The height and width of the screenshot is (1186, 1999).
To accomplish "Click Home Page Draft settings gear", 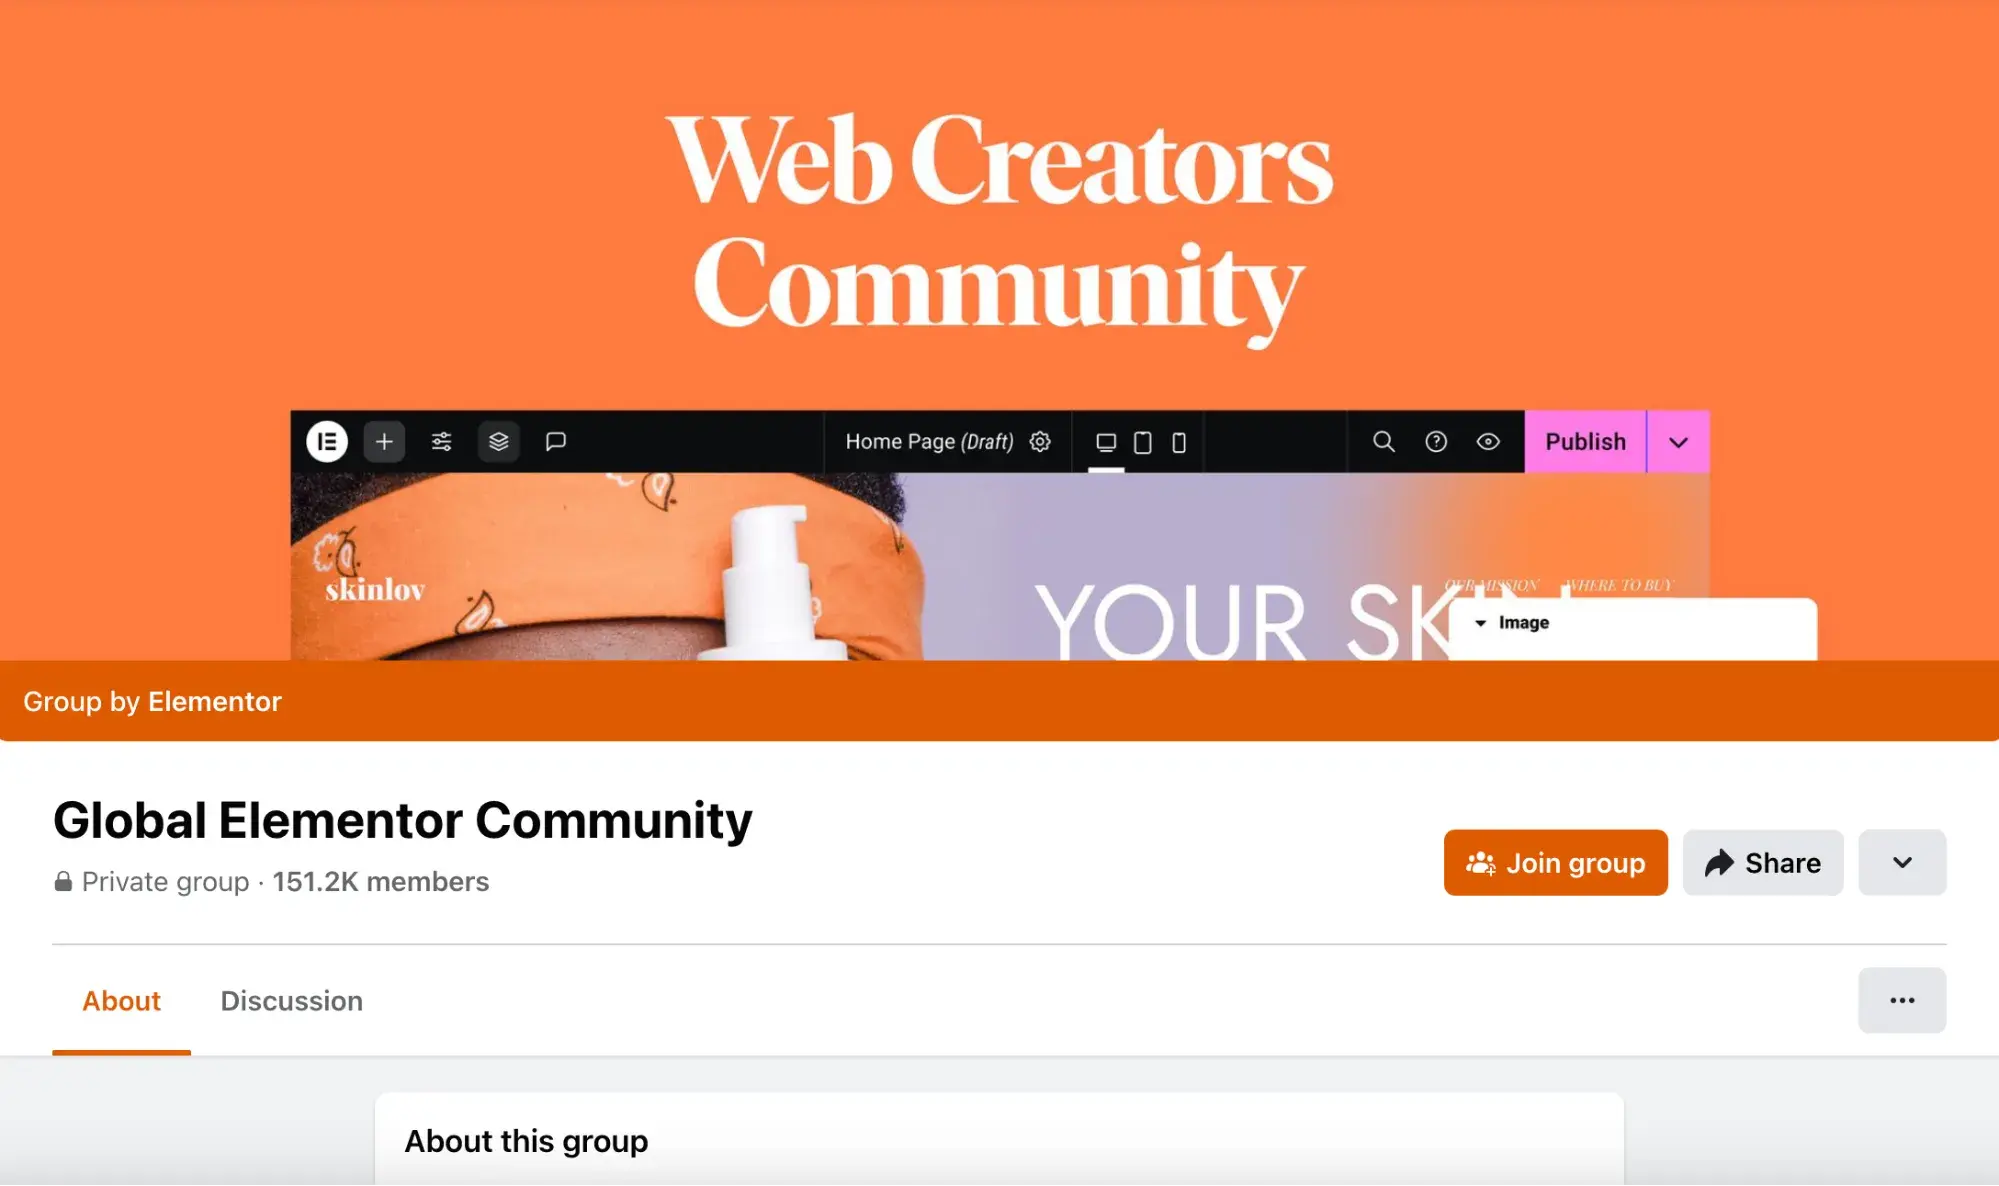I will pos(1040,442).
